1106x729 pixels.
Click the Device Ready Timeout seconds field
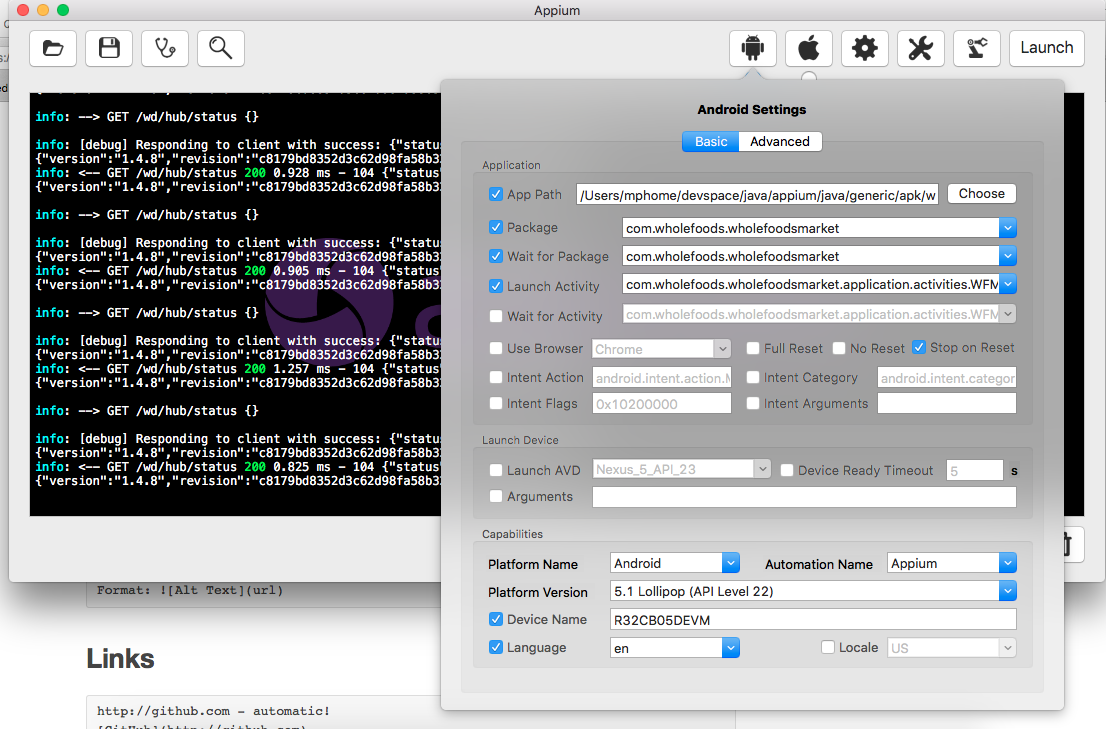click(974, 470)
